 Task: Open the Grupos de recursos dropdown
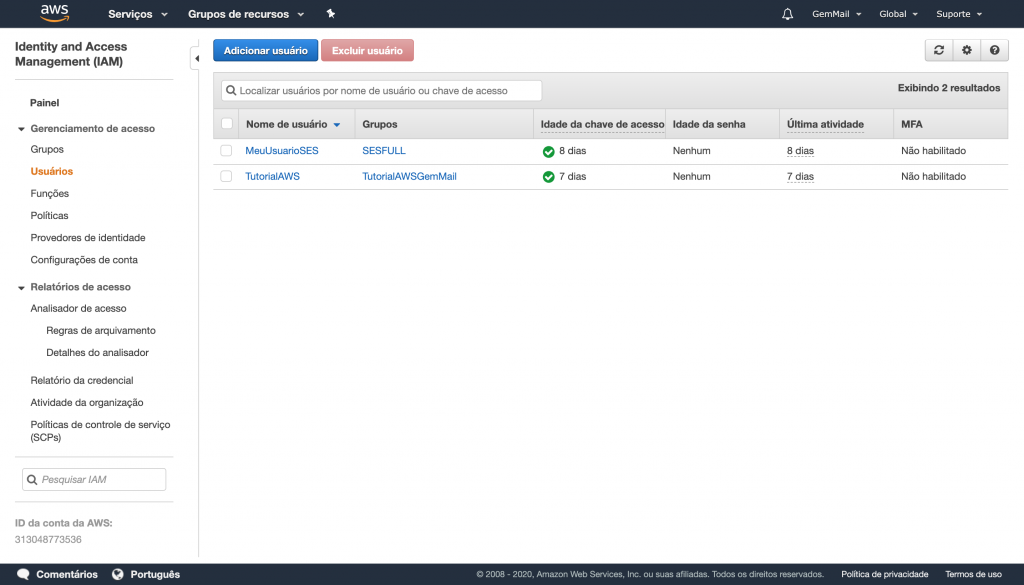tap(246, 14)
